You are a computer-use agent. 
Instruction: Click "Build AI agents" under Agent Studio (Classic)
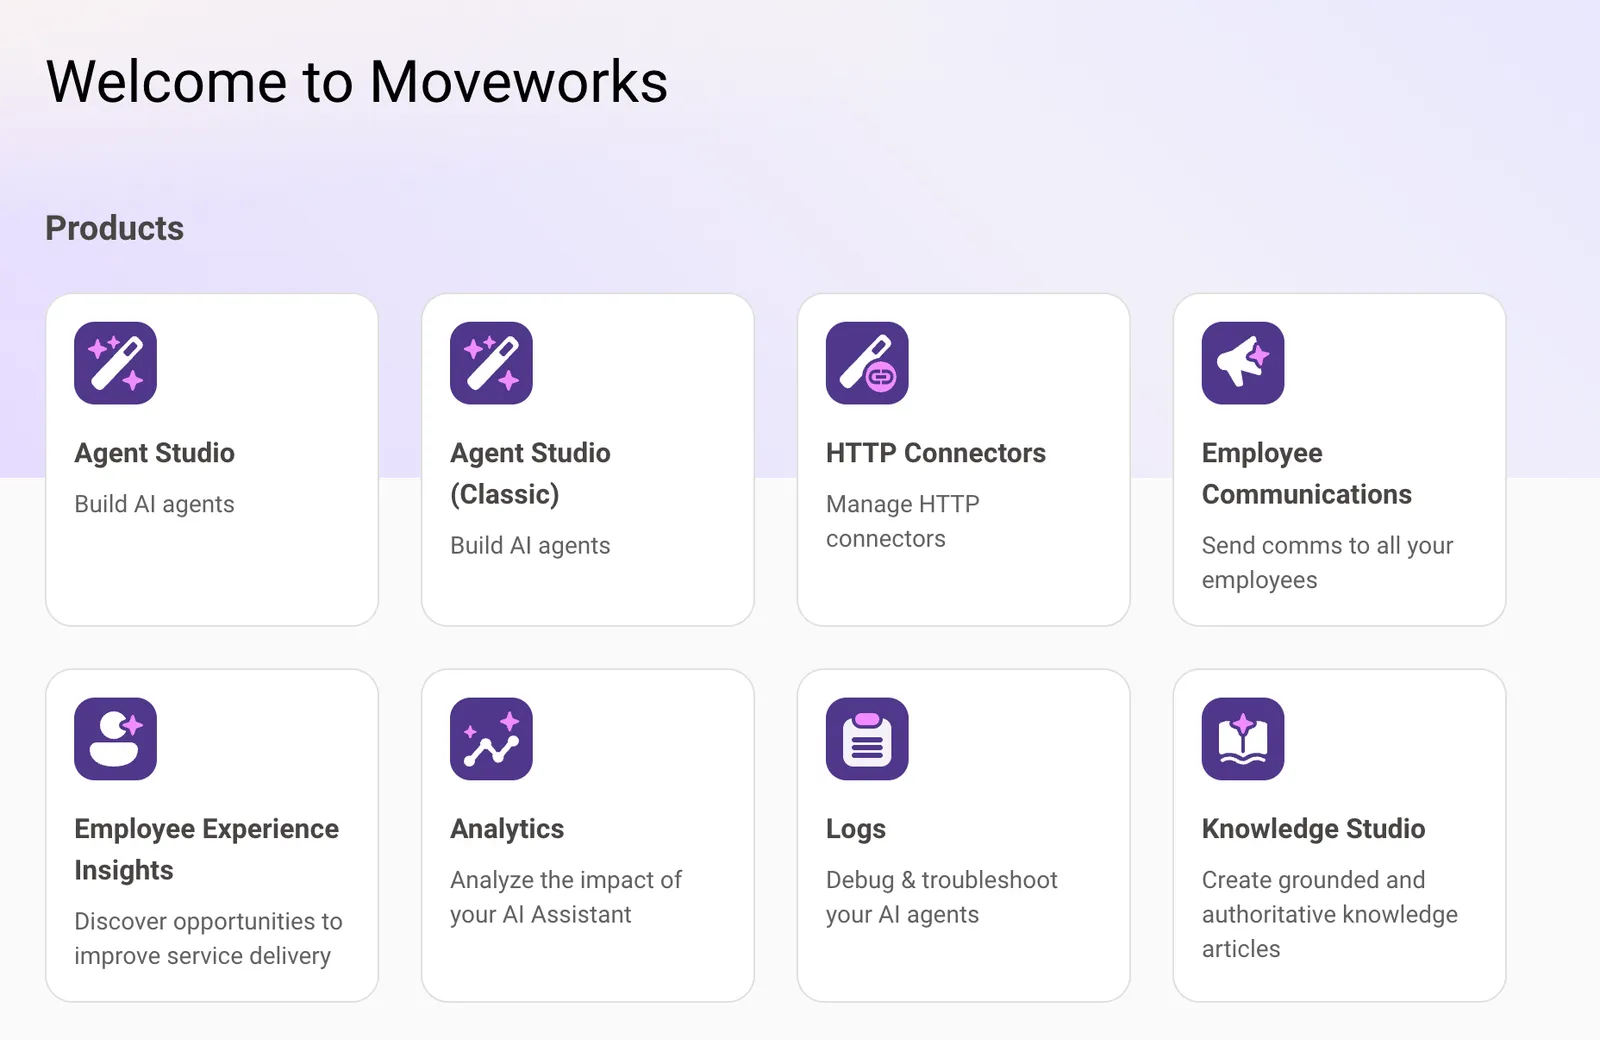tap(530, 545)
